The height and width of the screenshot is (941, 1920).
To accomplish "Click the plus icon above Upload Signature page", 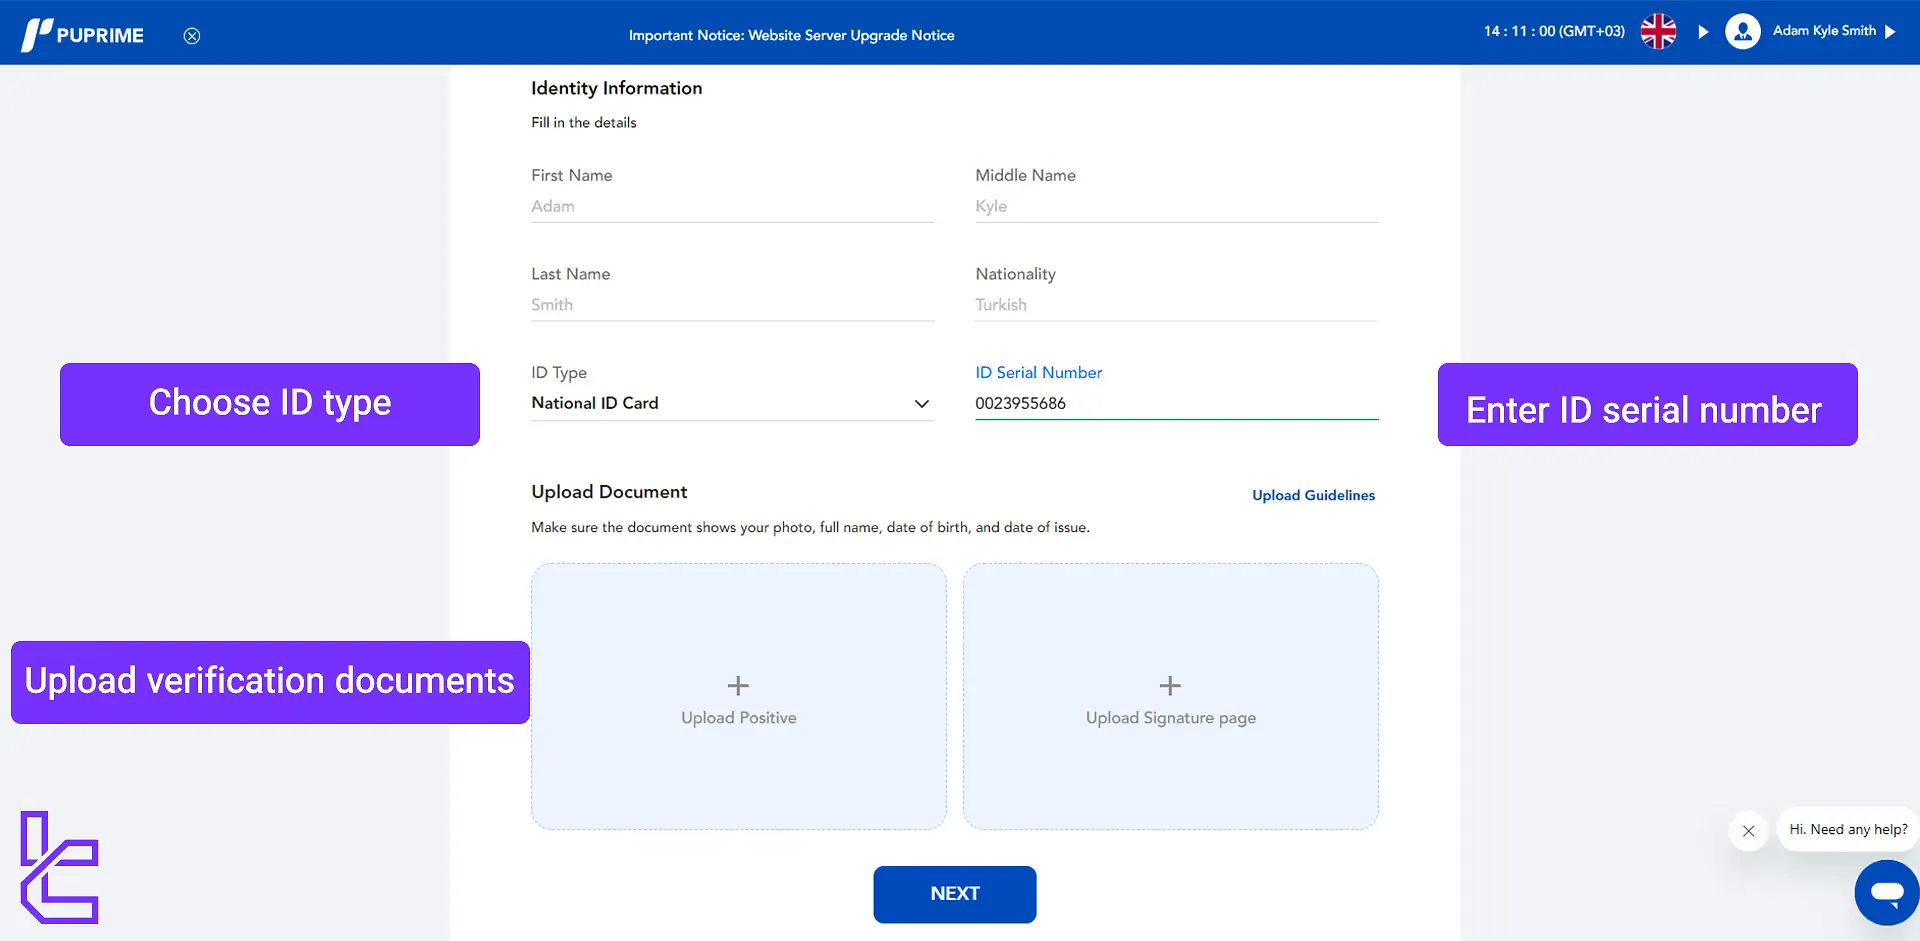I will (x=1170, y=685).
